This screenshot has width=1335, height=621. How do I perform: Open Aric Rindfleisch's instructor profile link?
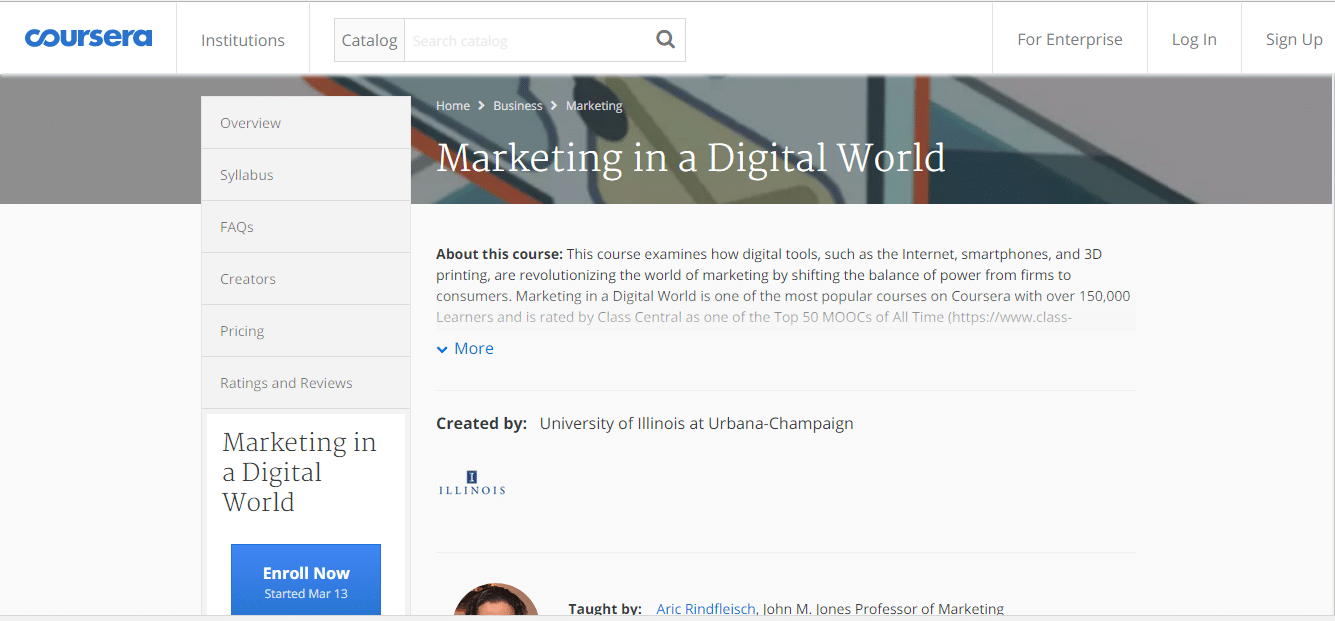tap(706, 609)
